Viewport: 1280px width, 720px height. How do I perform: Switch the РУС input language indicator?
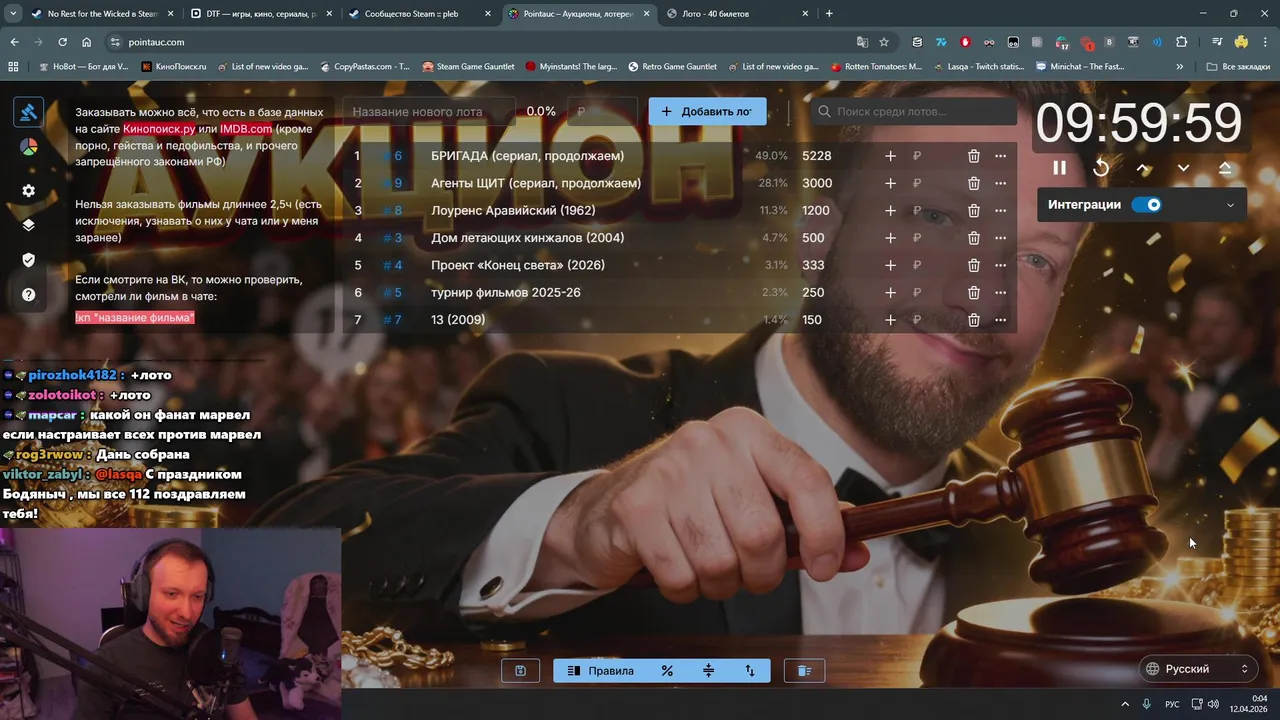coord(1172,704)
